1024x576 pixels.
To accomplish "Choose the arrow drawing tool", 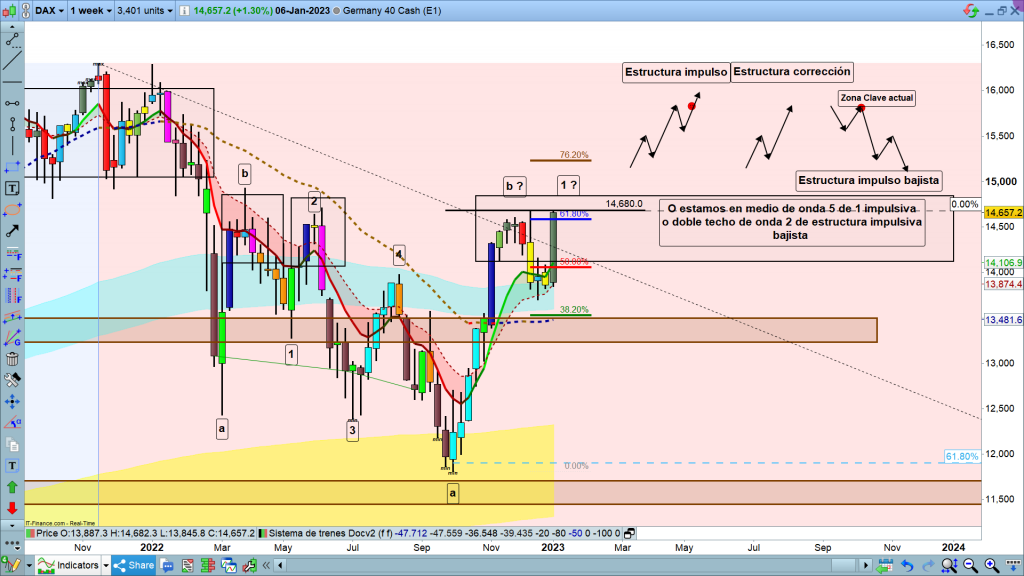I will [x=13, y=231].
